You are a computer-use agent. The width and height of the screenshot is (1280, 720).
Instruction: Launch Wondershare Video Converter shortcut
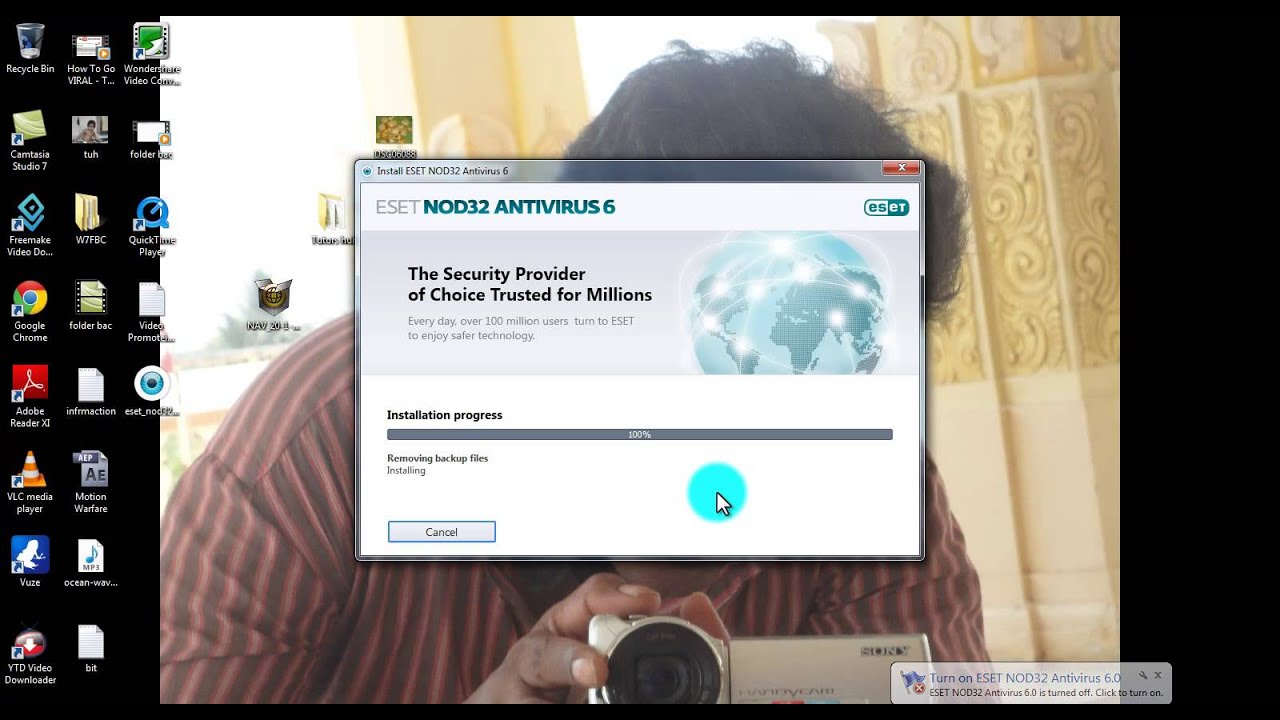click(152, 53)
